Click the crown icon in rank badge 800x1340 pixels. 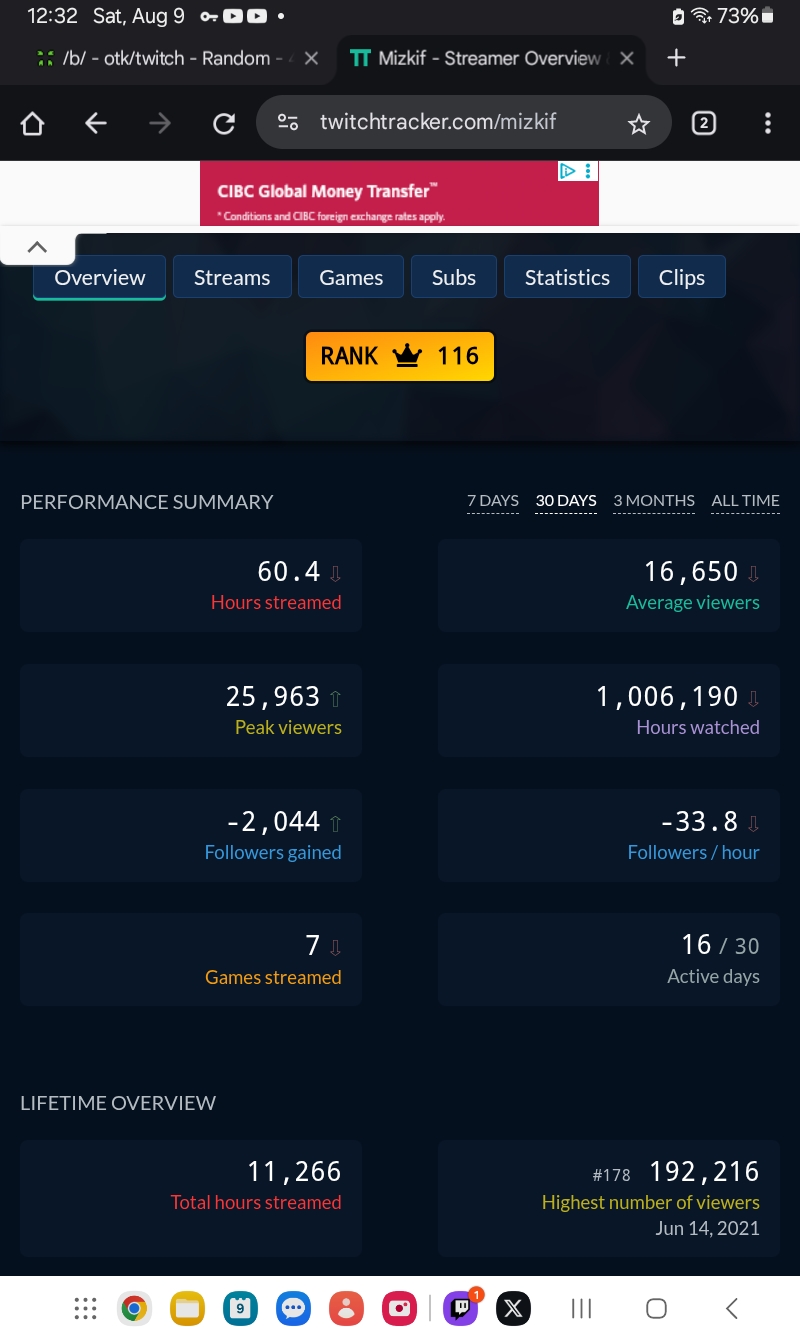tap(407, 355)
